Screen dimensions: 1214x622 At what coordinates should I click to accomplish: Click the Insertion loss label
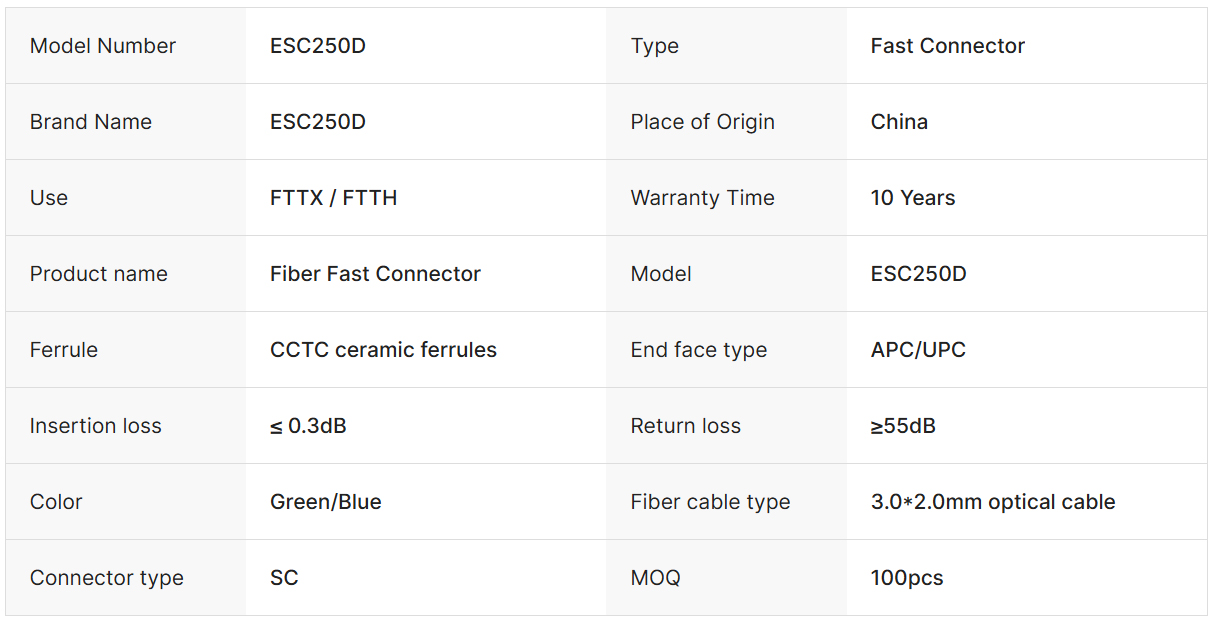point(95,426)
